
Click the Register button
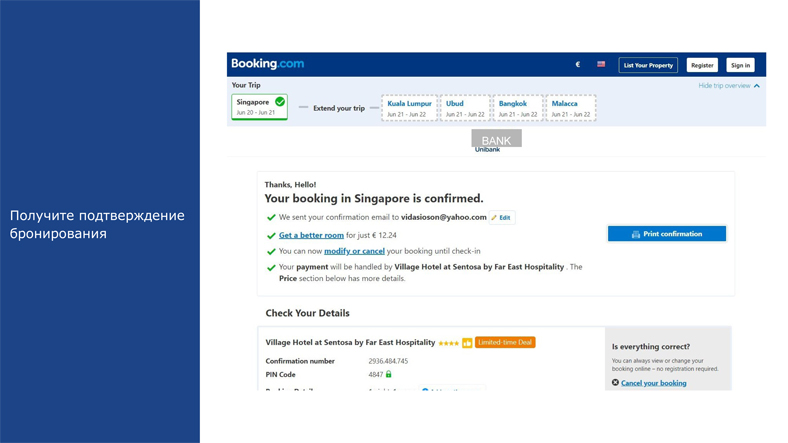(702, 65)
